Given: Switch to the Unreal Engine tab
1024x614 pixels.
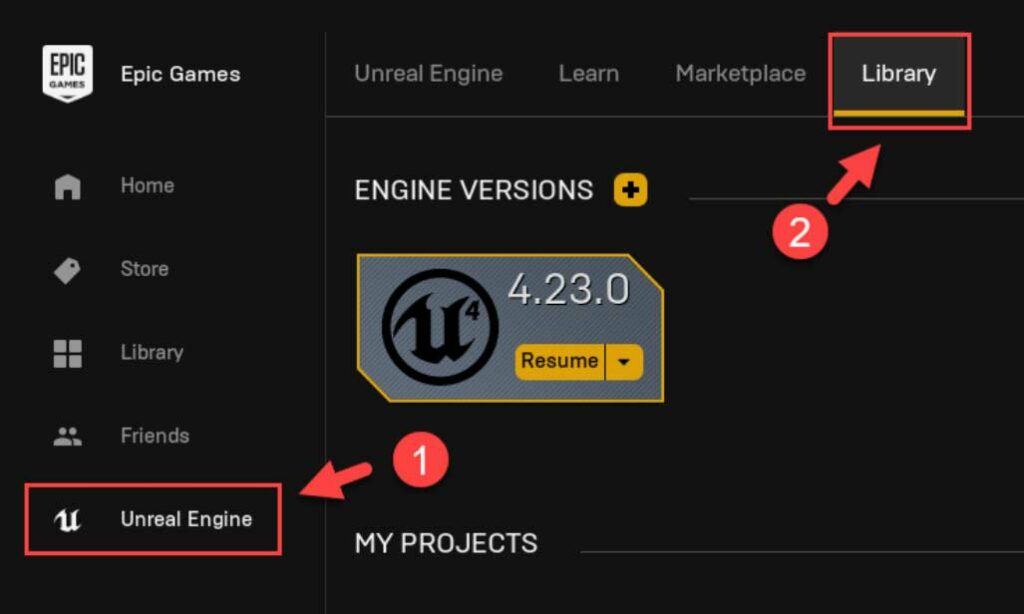Looking at the screenshot, I should coord(428,73).
